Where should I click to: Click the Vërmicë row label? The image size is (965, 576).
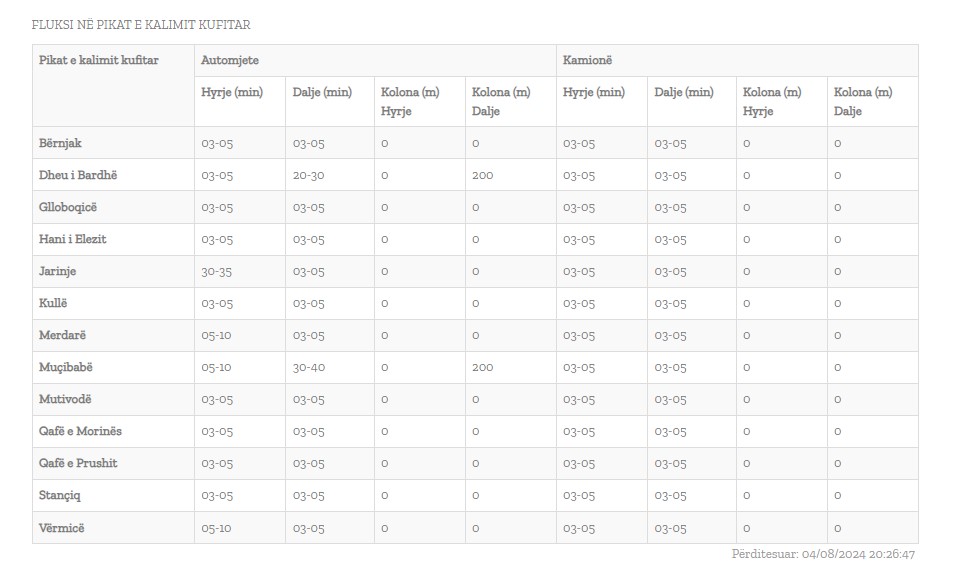pos(62,527)
